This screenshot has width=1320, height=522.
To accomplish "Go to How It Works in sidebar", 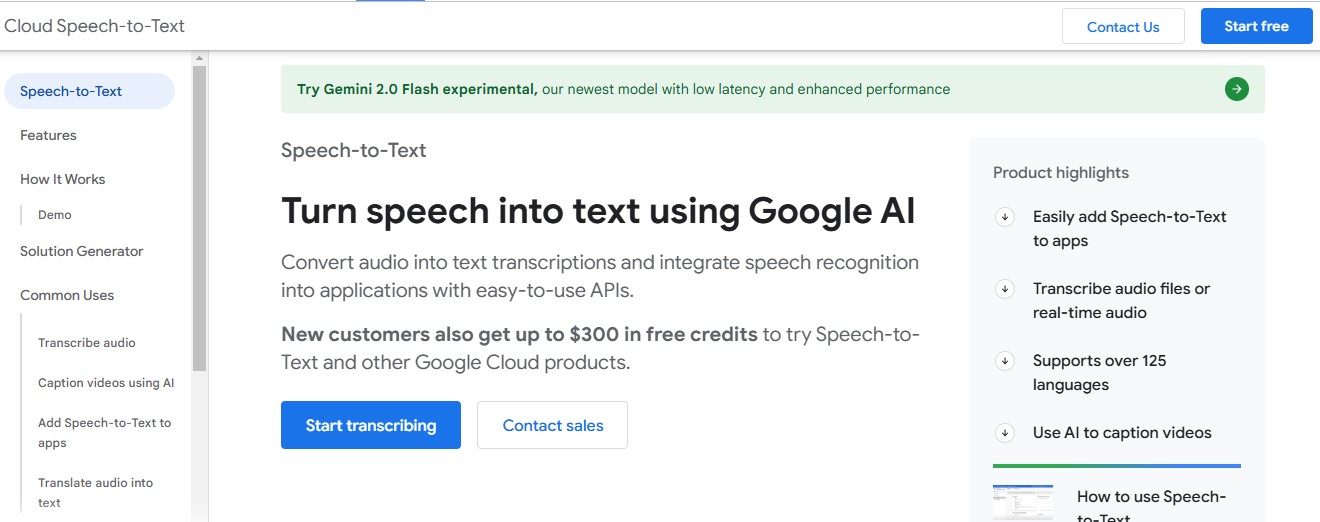I will tap(62, 179).
